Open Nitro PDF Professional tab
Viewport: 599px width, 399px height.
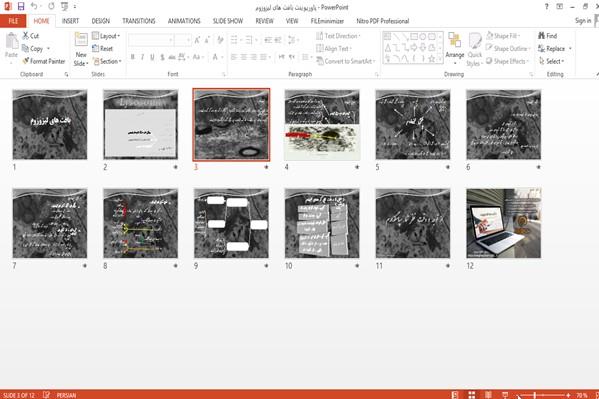point(382,21)
